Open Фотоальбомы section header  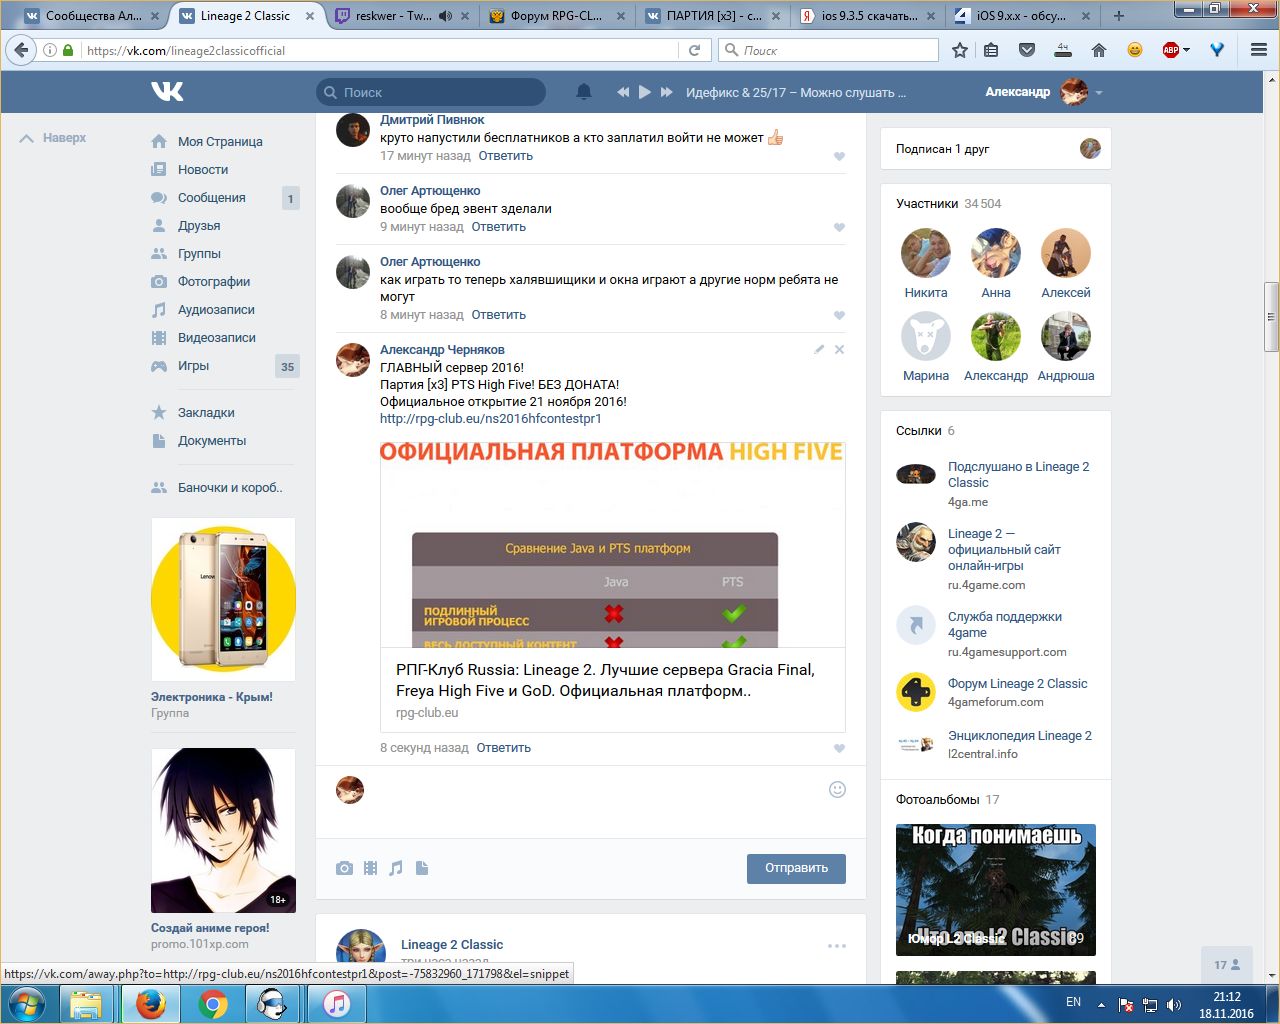tap(947, 799)
